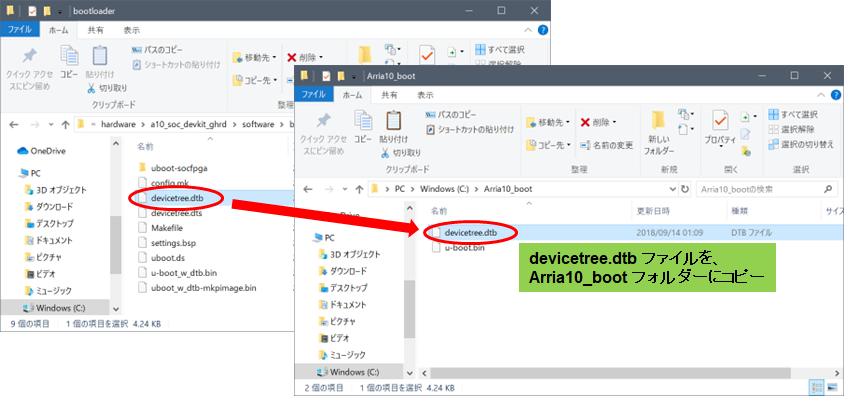
Task: Go up one folder in Arria10_boot window
Action: (360, 189)
